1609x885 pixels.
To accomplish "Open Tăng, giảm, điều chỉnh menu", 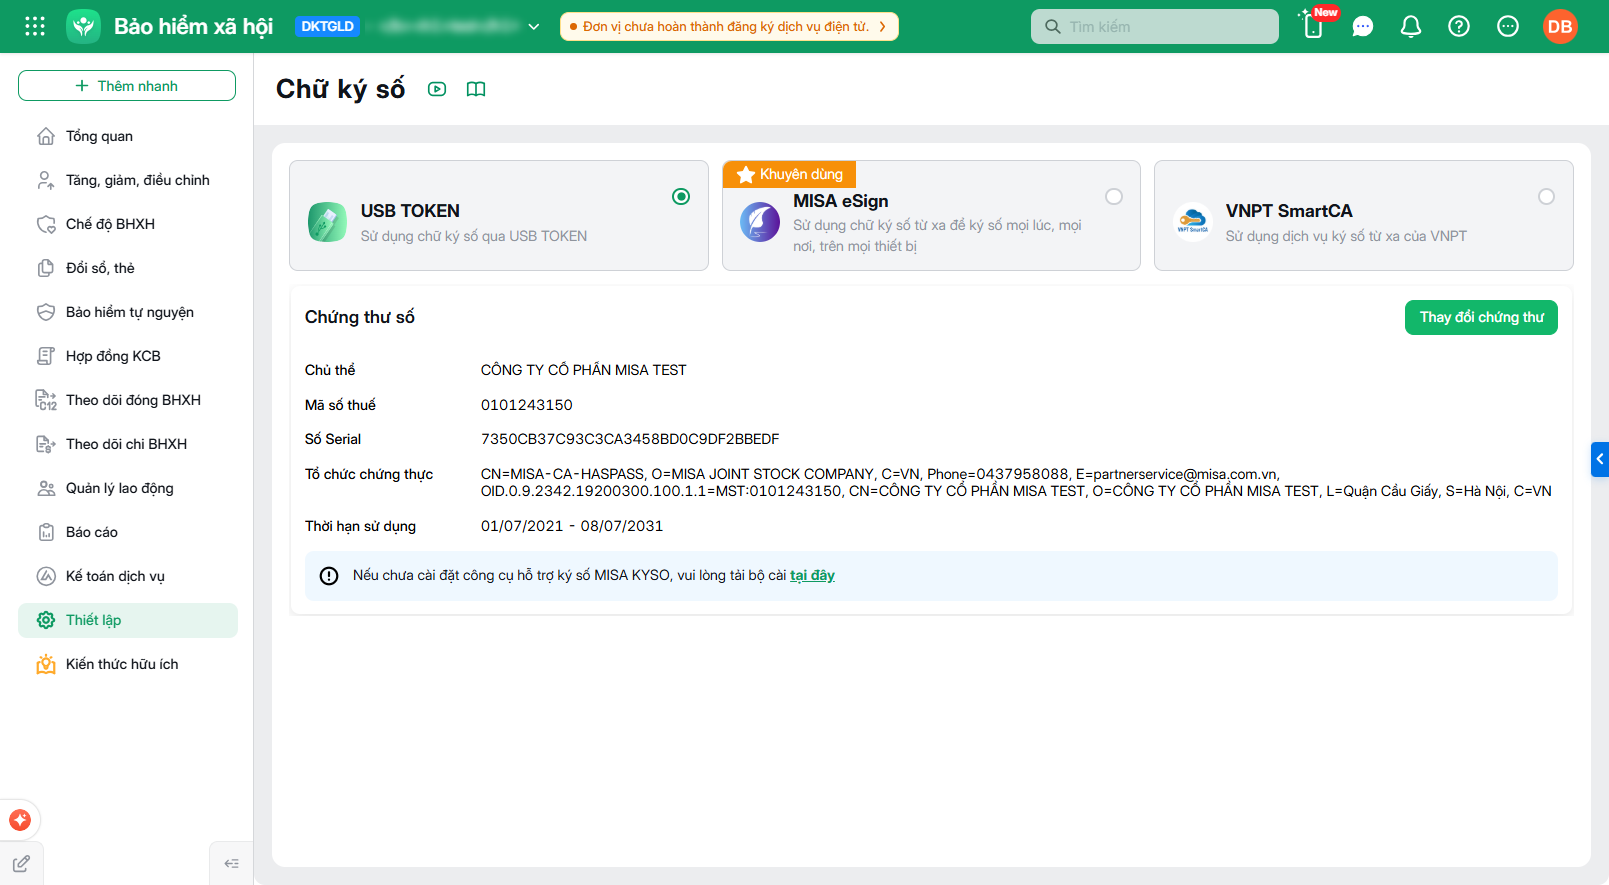I will point(128,180).
